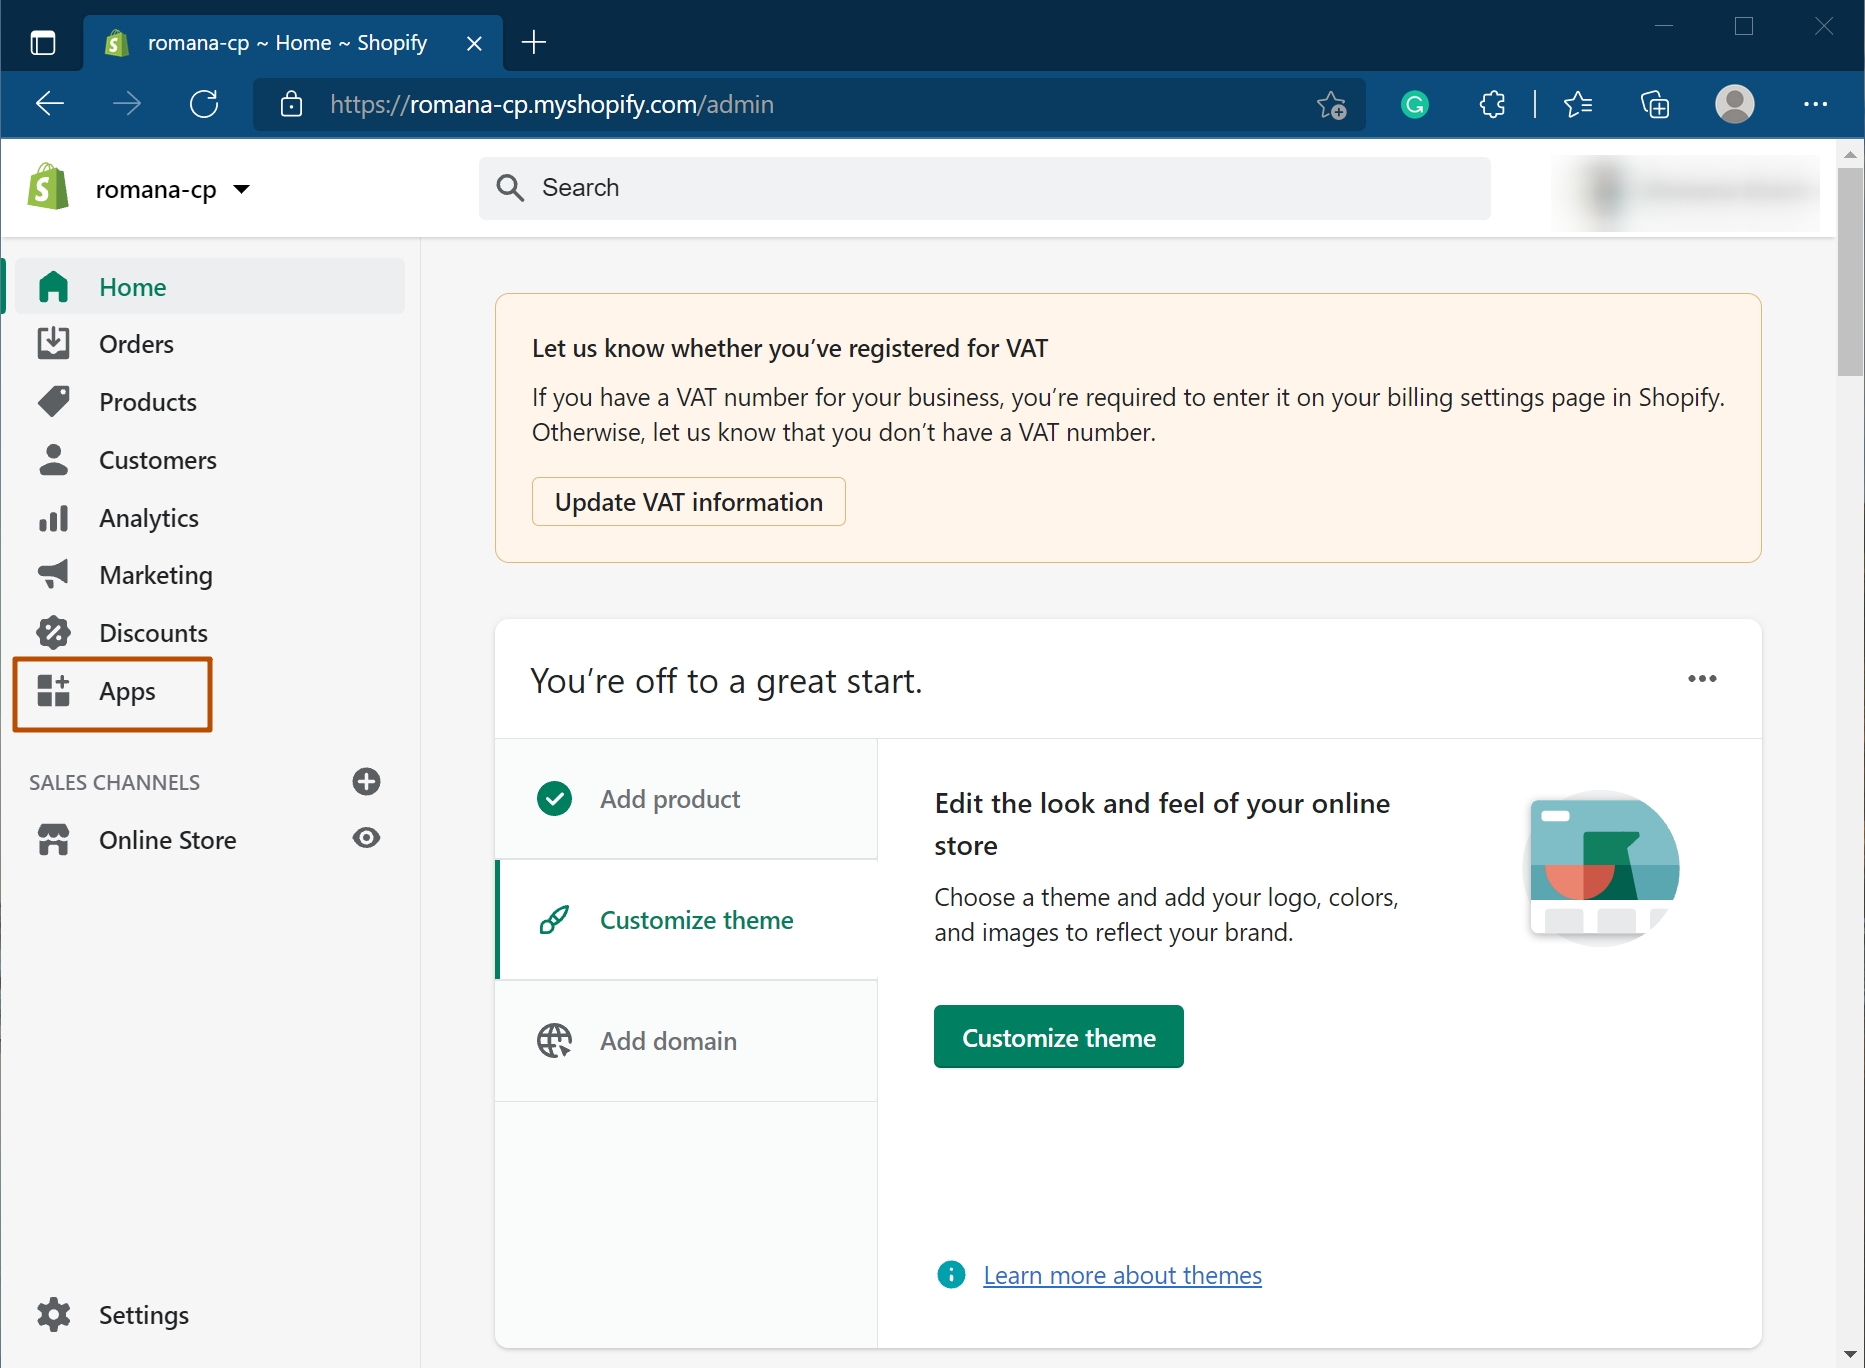
Task: Close the Shopify browser tab
Action: (x=474, y=43)
